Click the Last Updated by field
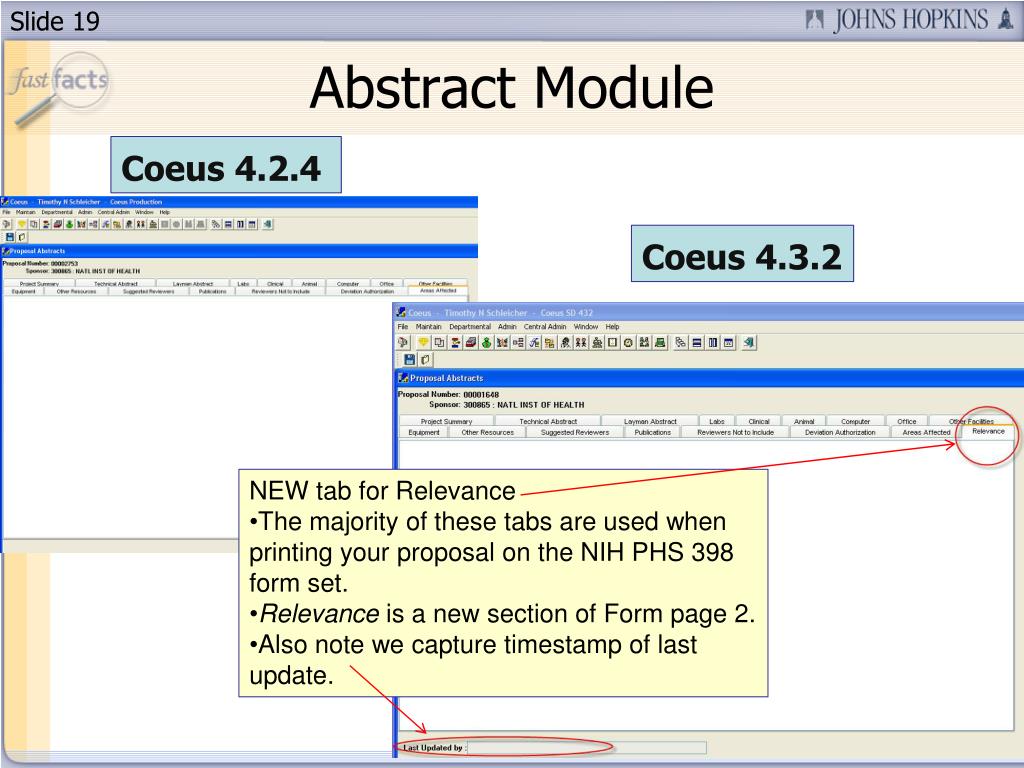Viewport: 1024px width, 768px height. tap(587, 748)
